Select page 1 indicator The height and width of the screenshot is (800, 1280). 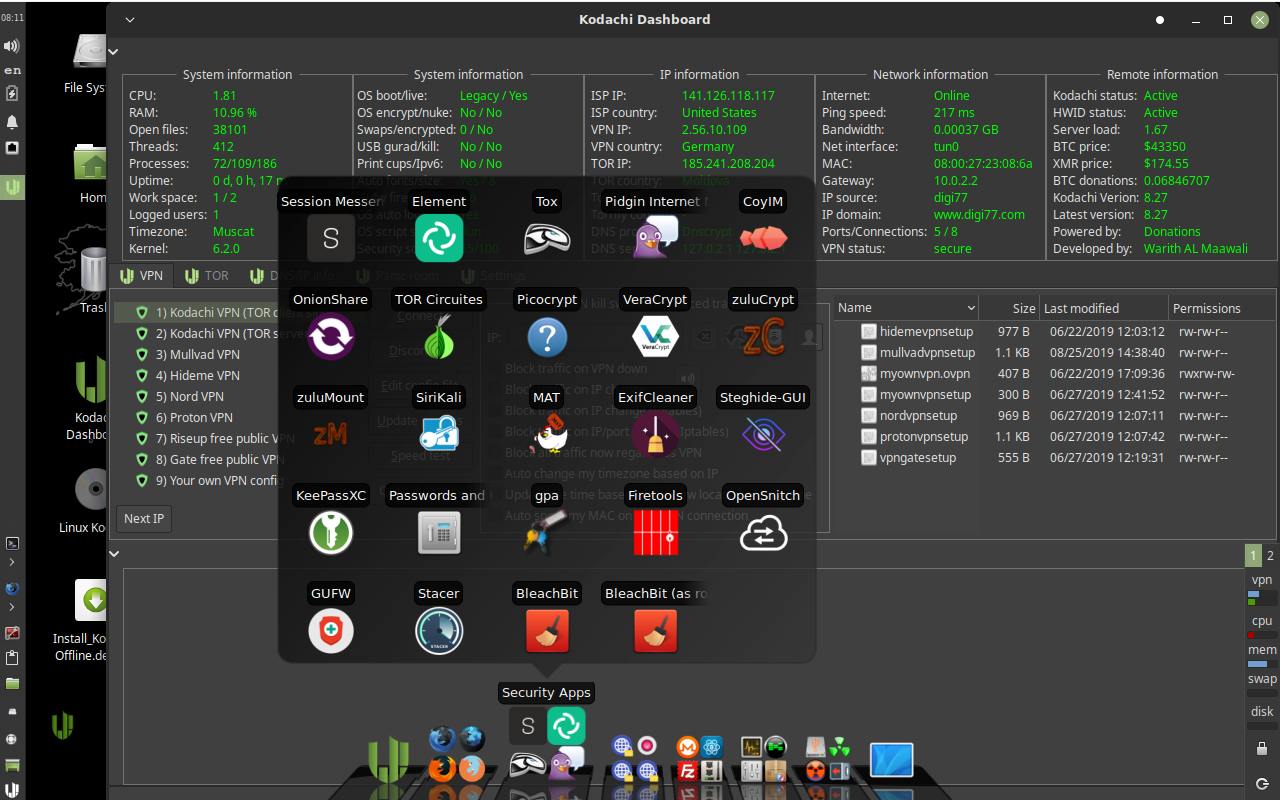(1253, 556)
